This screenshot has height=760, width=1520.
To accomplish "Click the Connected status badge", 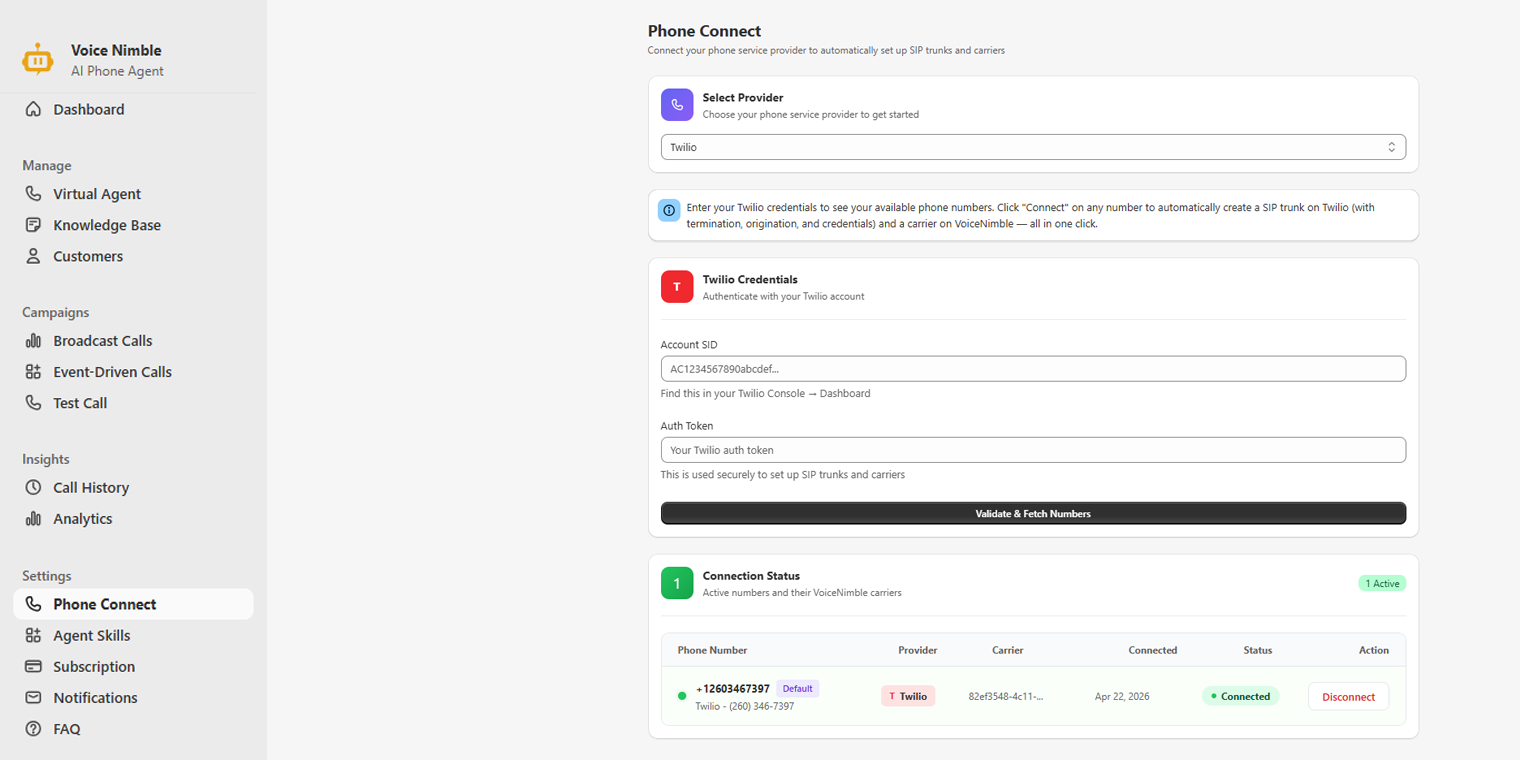I will pyautogui.click(x=1240, y=696).
